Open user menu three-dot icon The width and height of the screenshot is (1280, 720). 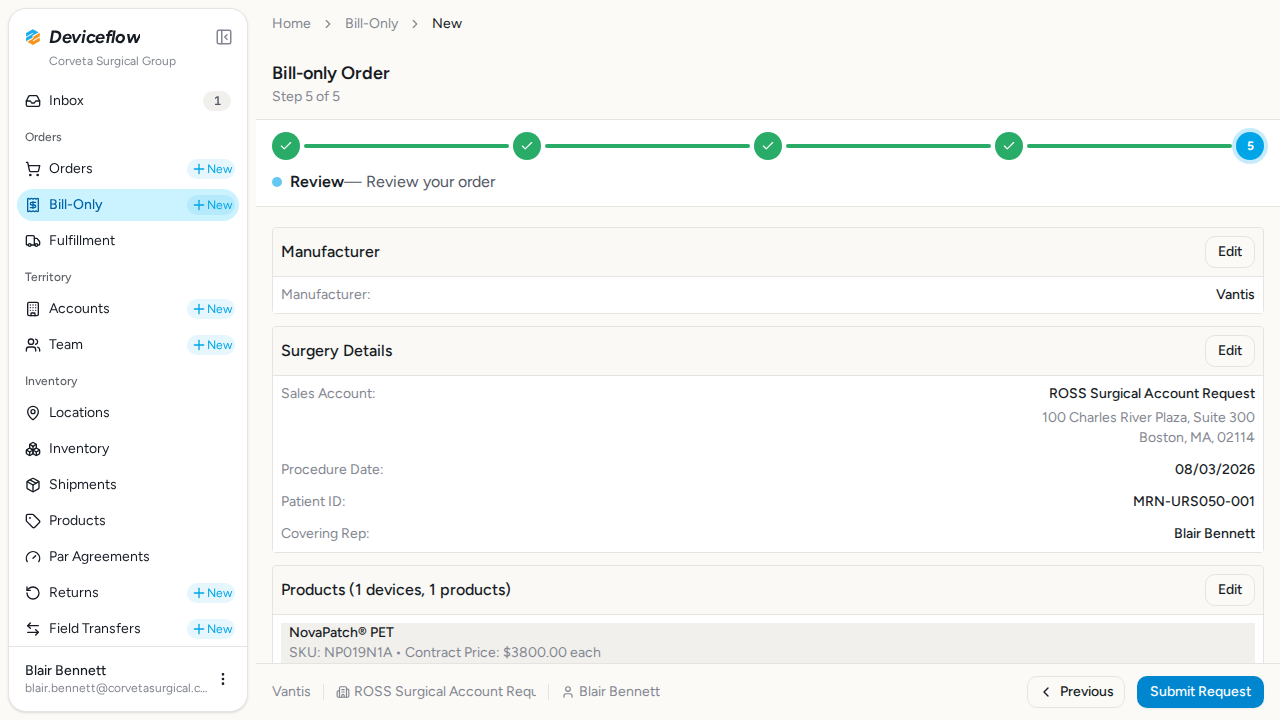coord(223,679)
